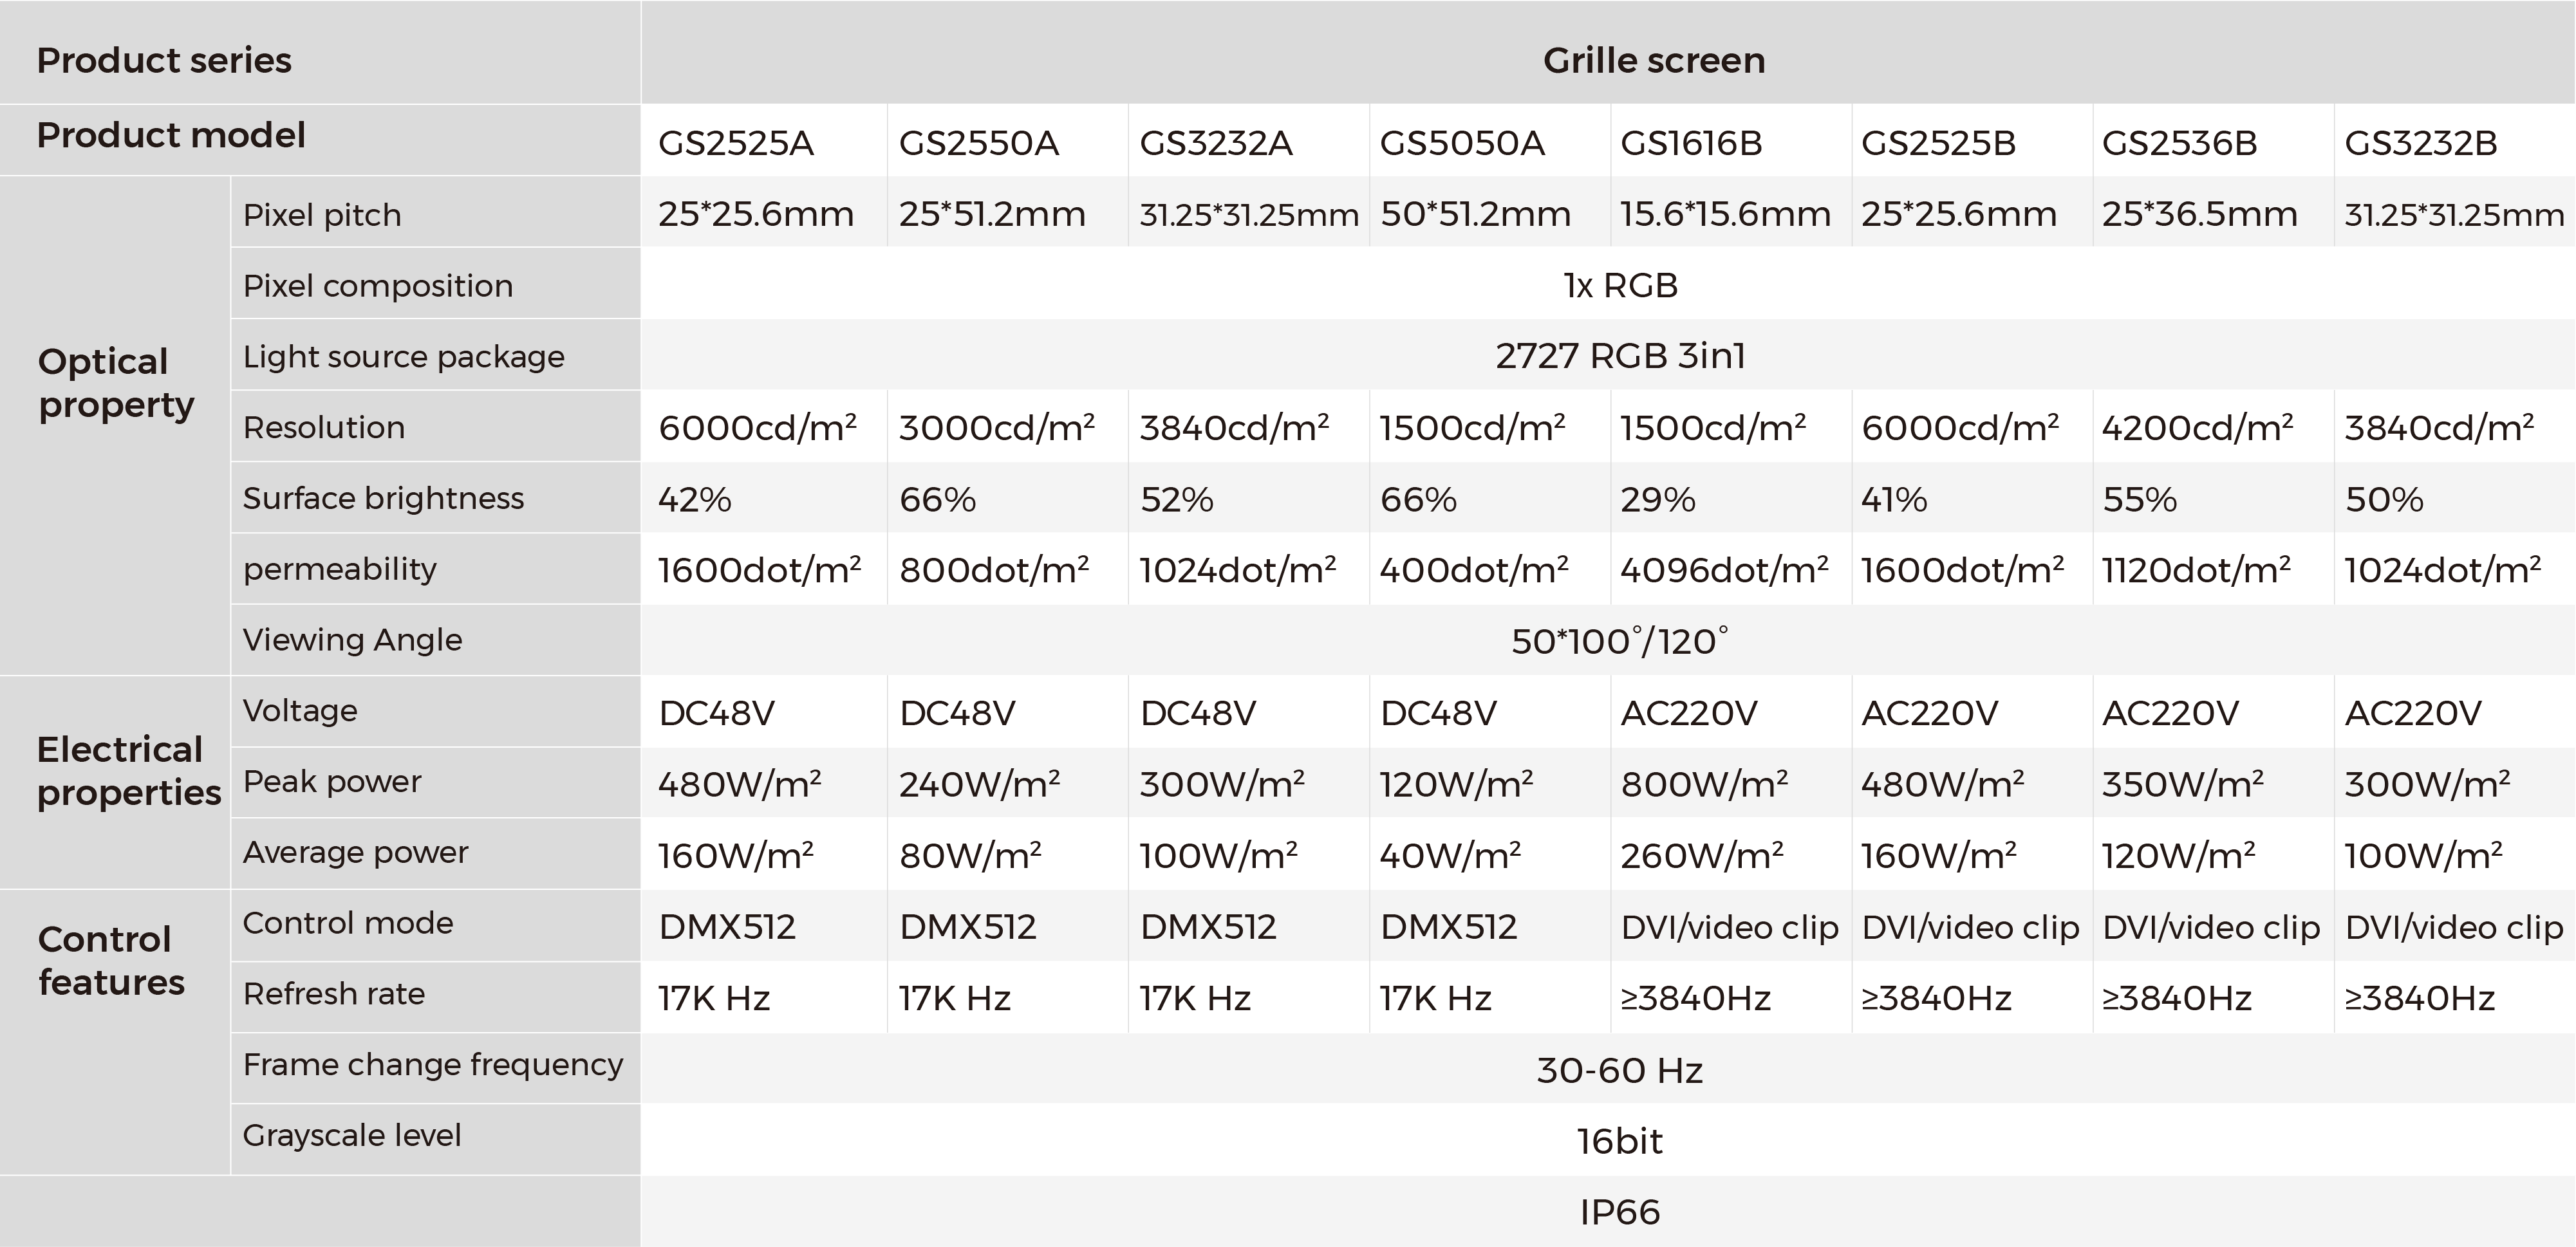Click the GS2525A product model header

pos(735,143)
